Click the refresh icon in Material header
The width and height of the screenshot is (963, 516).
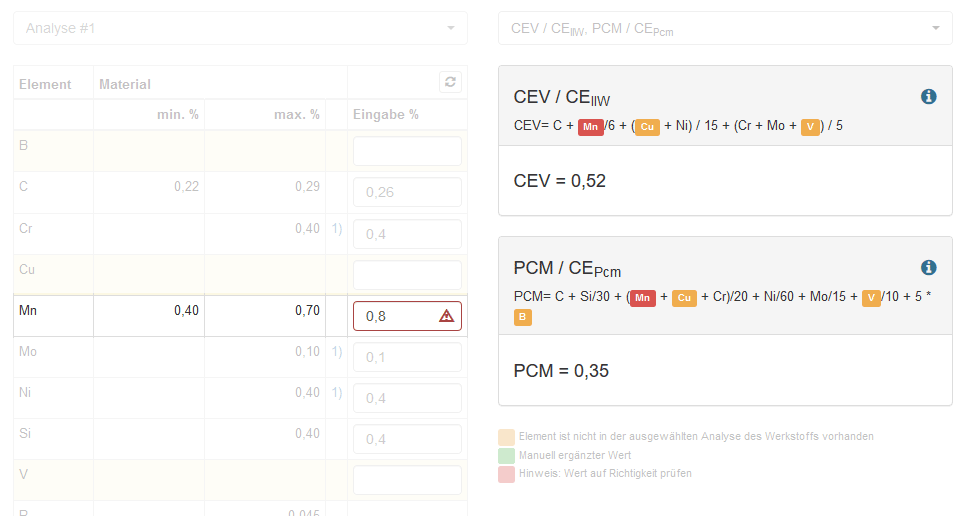click(x=451, y=82)
